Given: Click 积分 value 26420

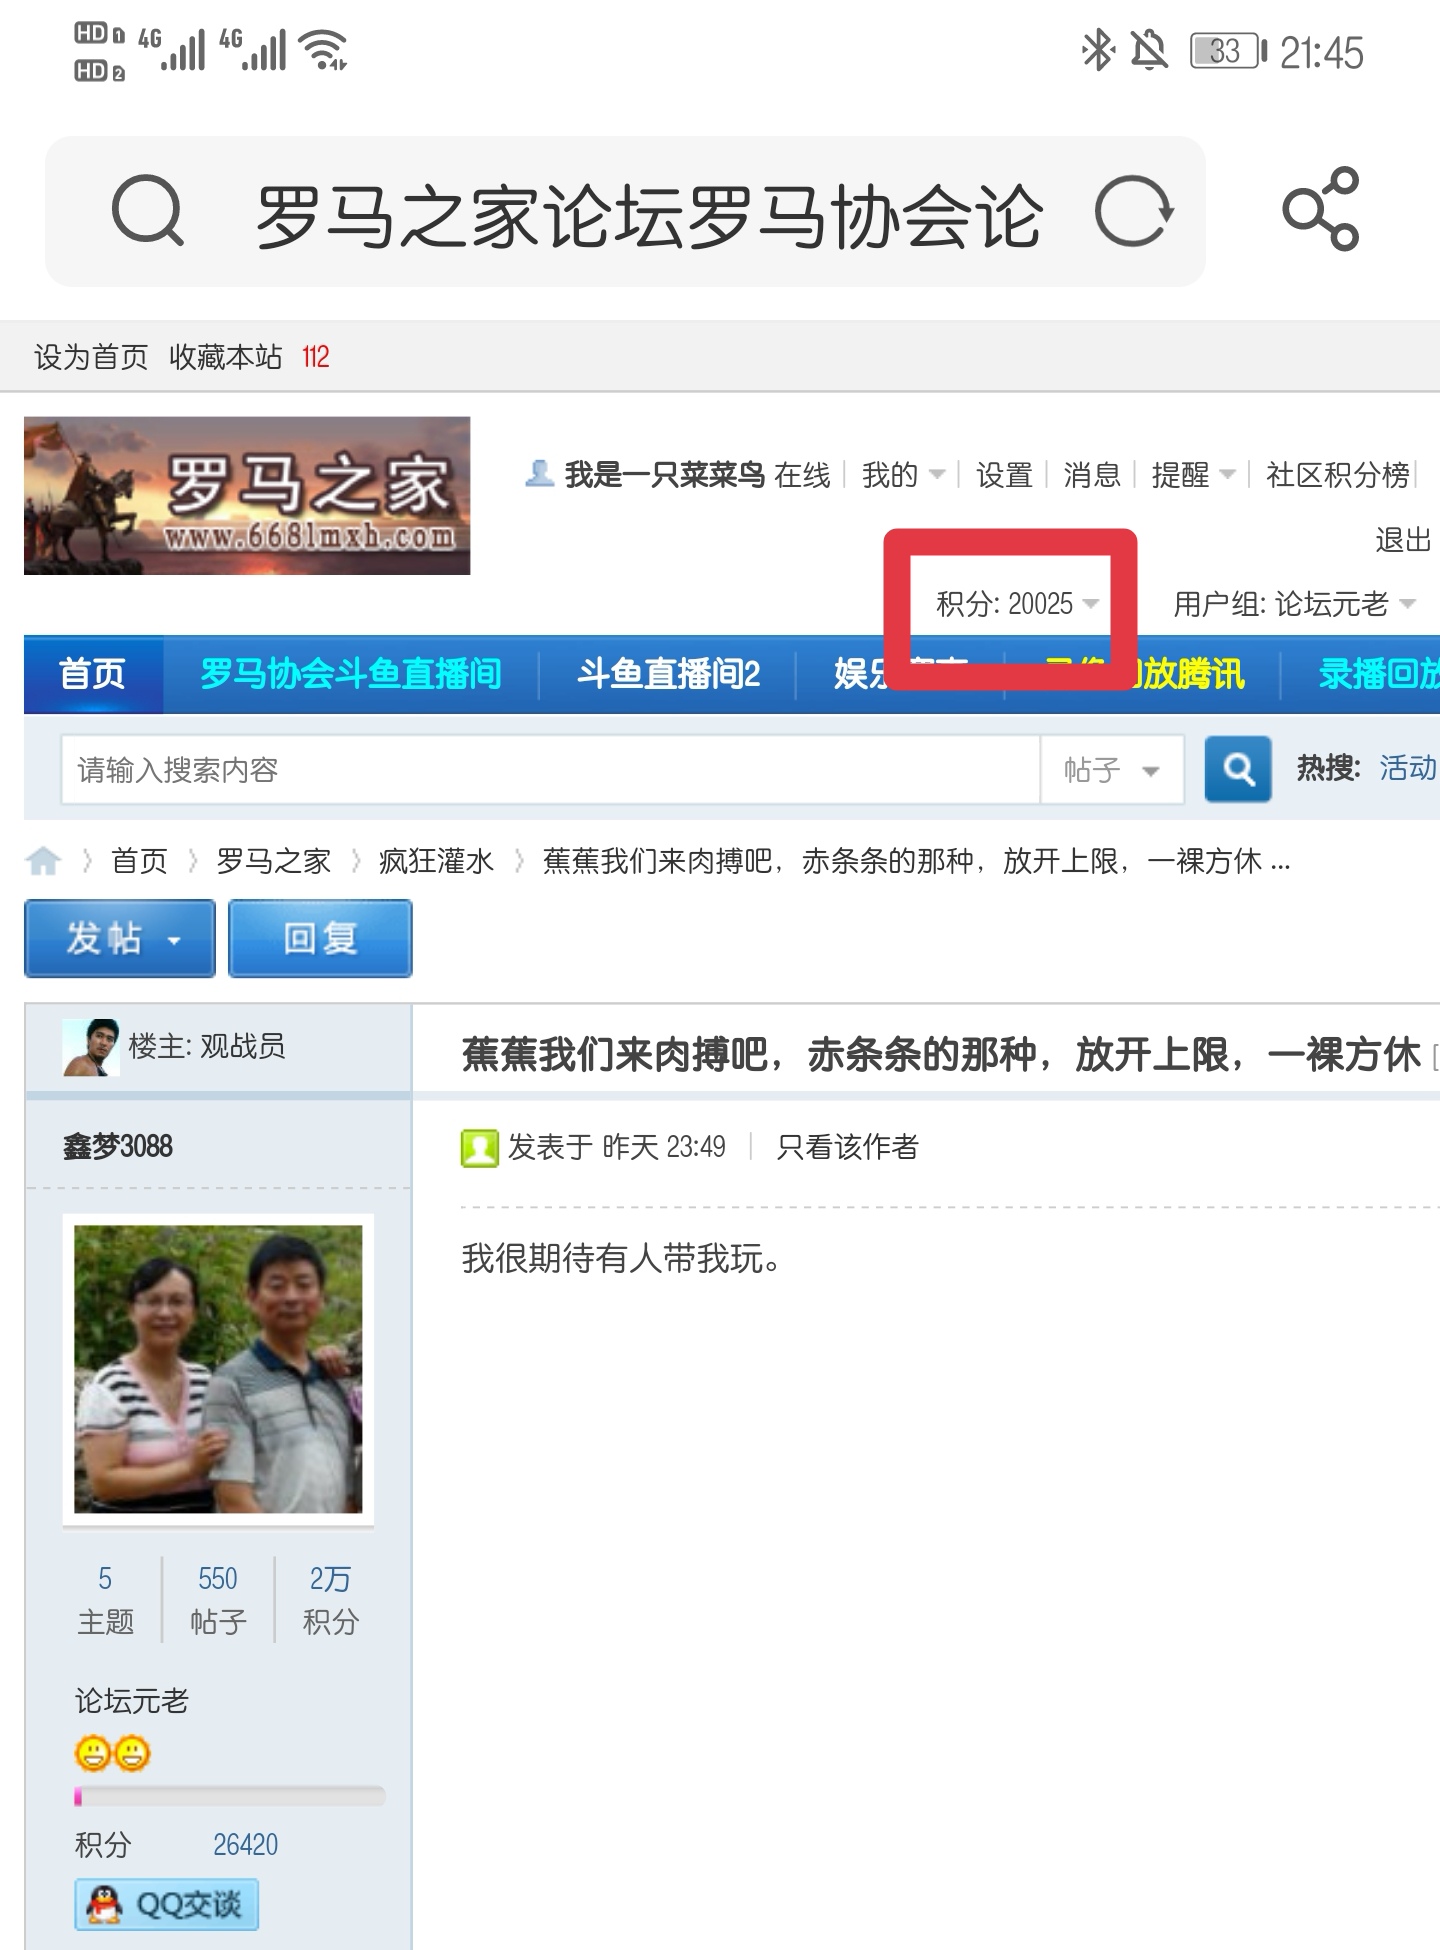Looking at the screenshot, I should pos(245,1844).
